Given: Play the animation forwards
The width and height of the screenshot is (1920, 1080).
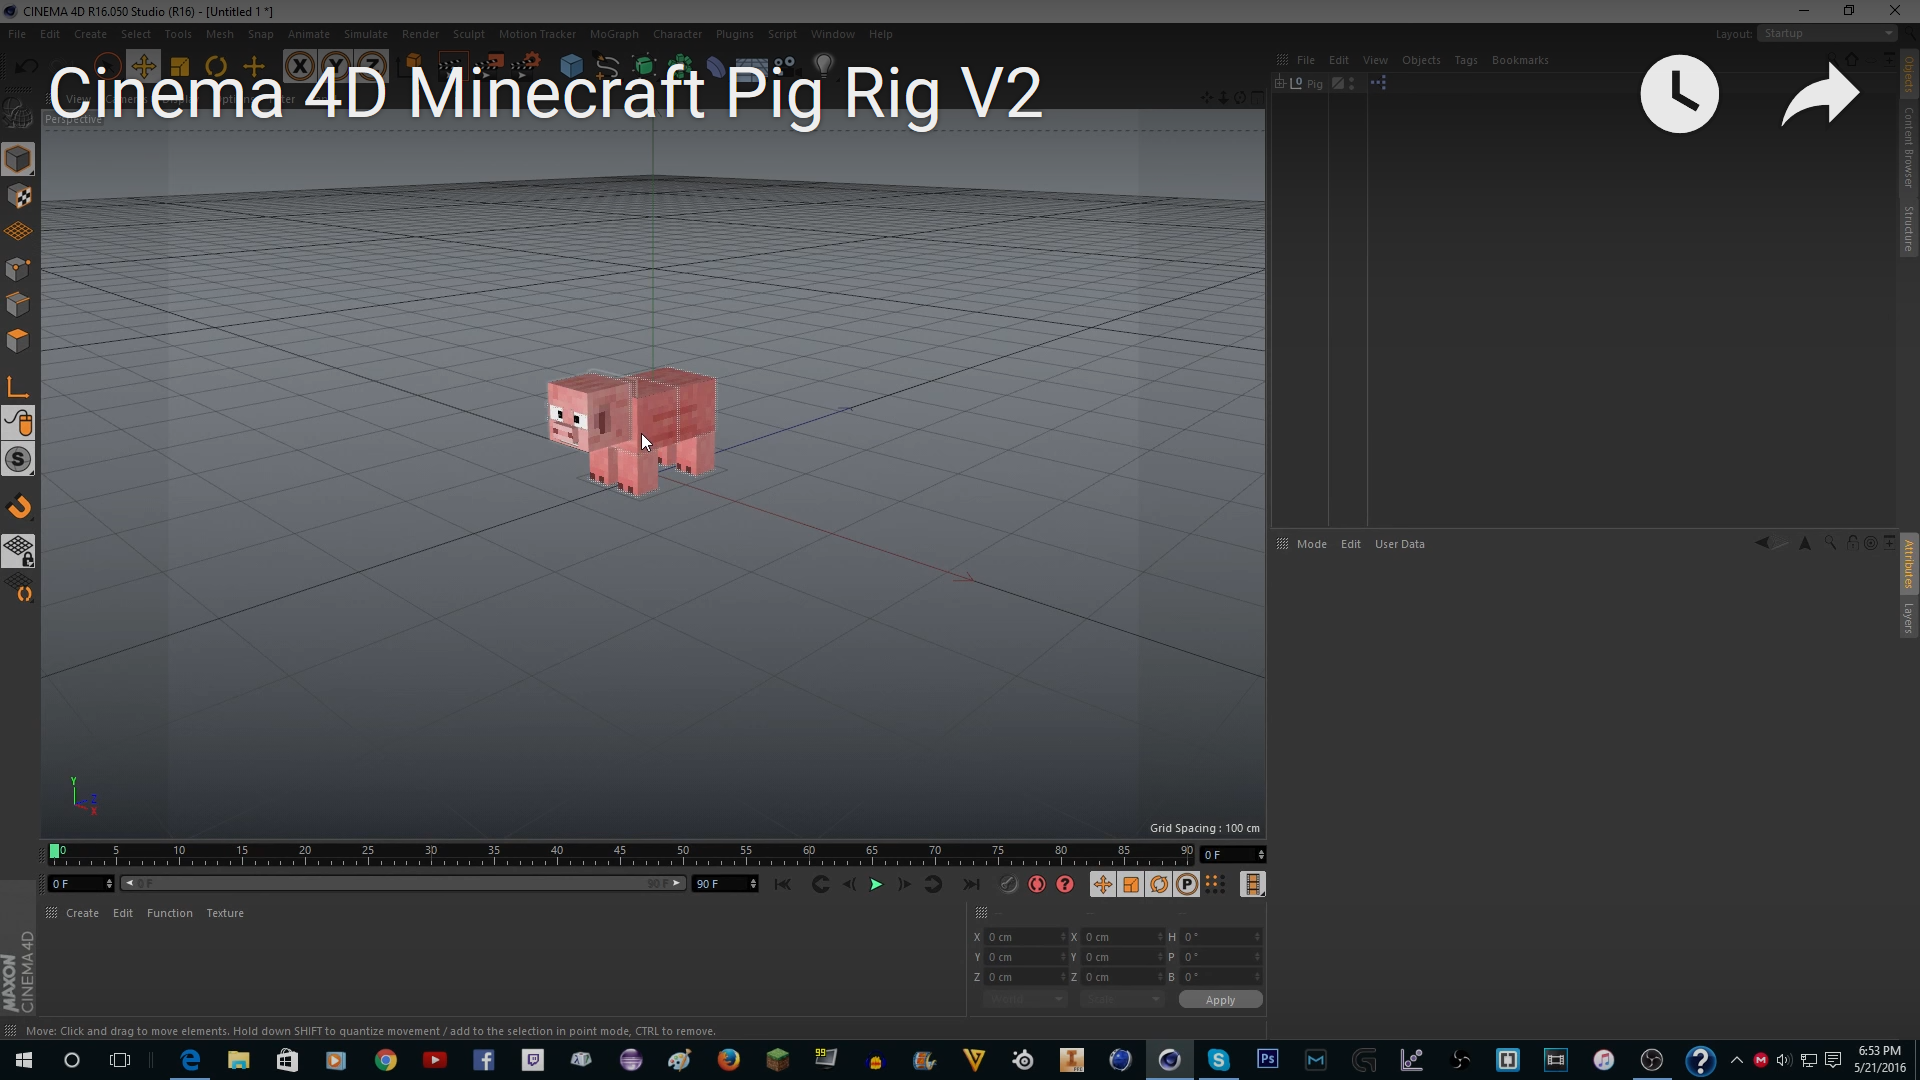Looking at the screenshot, I should pos(876,884).
